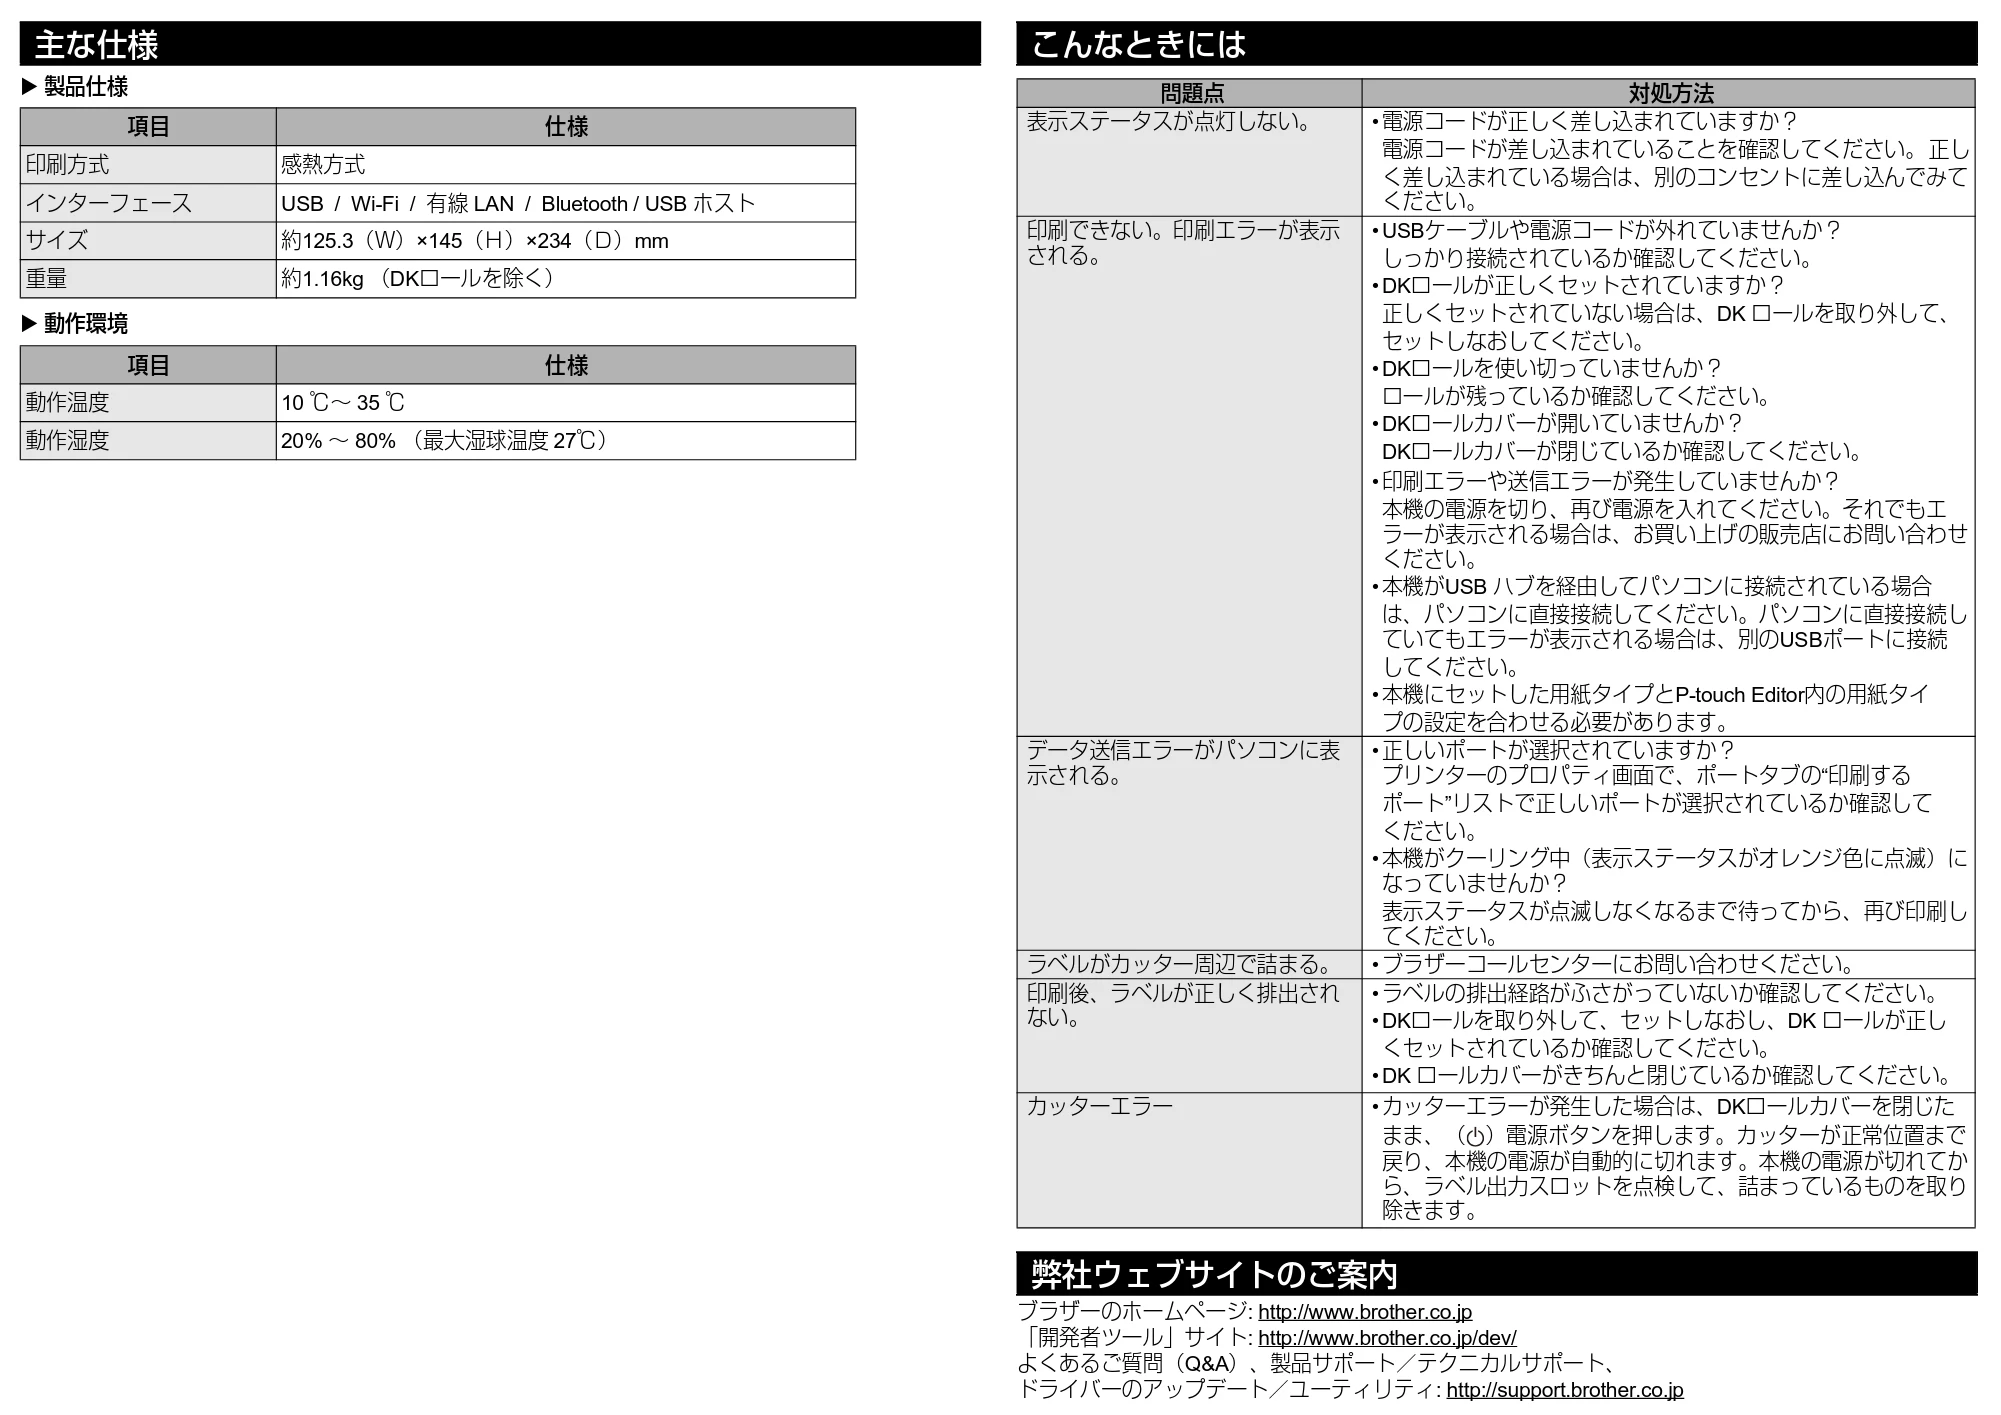
Task: Click the 仕様 header in the 動作環境 table
Action: point(566,365)
